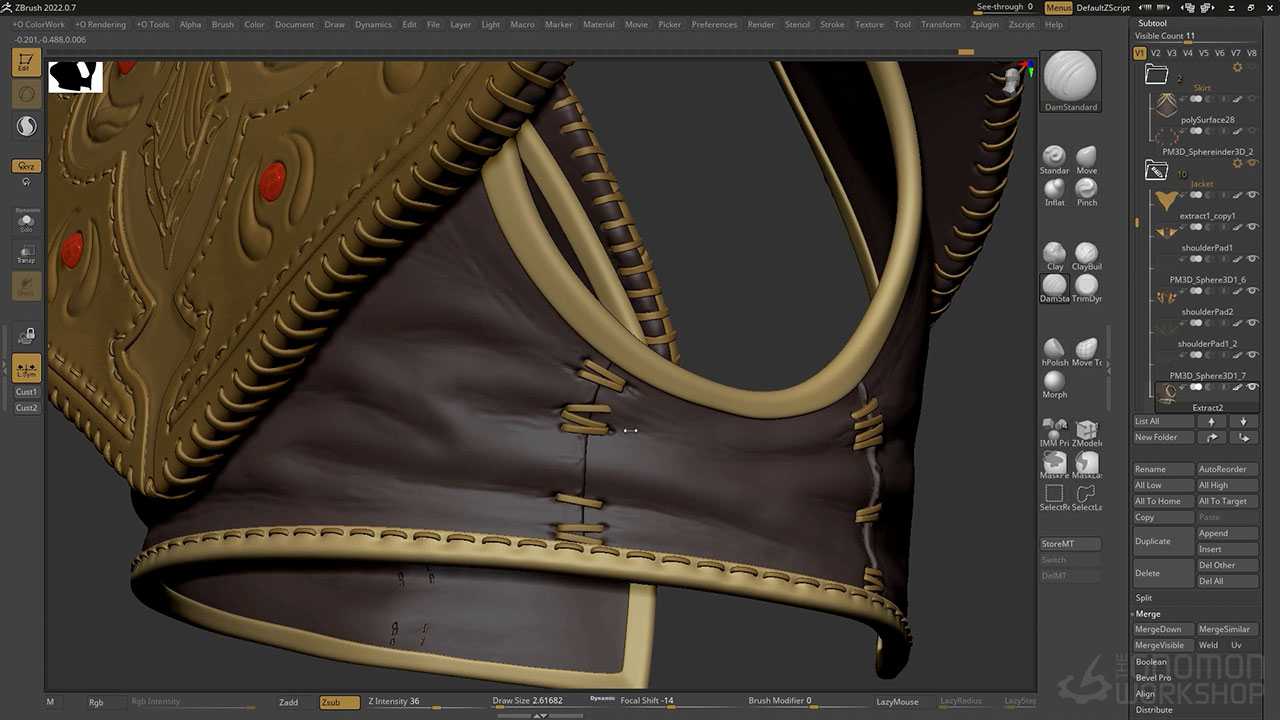The width and height of the screenshot is (1280, 720).
Task: Choose the Inflate brush icon
Action: [1054, 189]
